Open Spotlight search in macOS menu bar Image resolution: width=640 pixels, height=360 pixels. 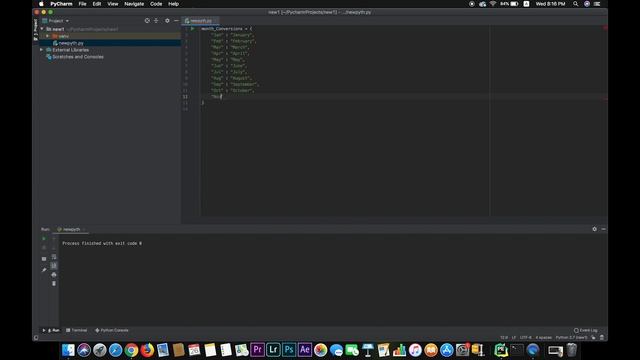click(x=576, y=4)
